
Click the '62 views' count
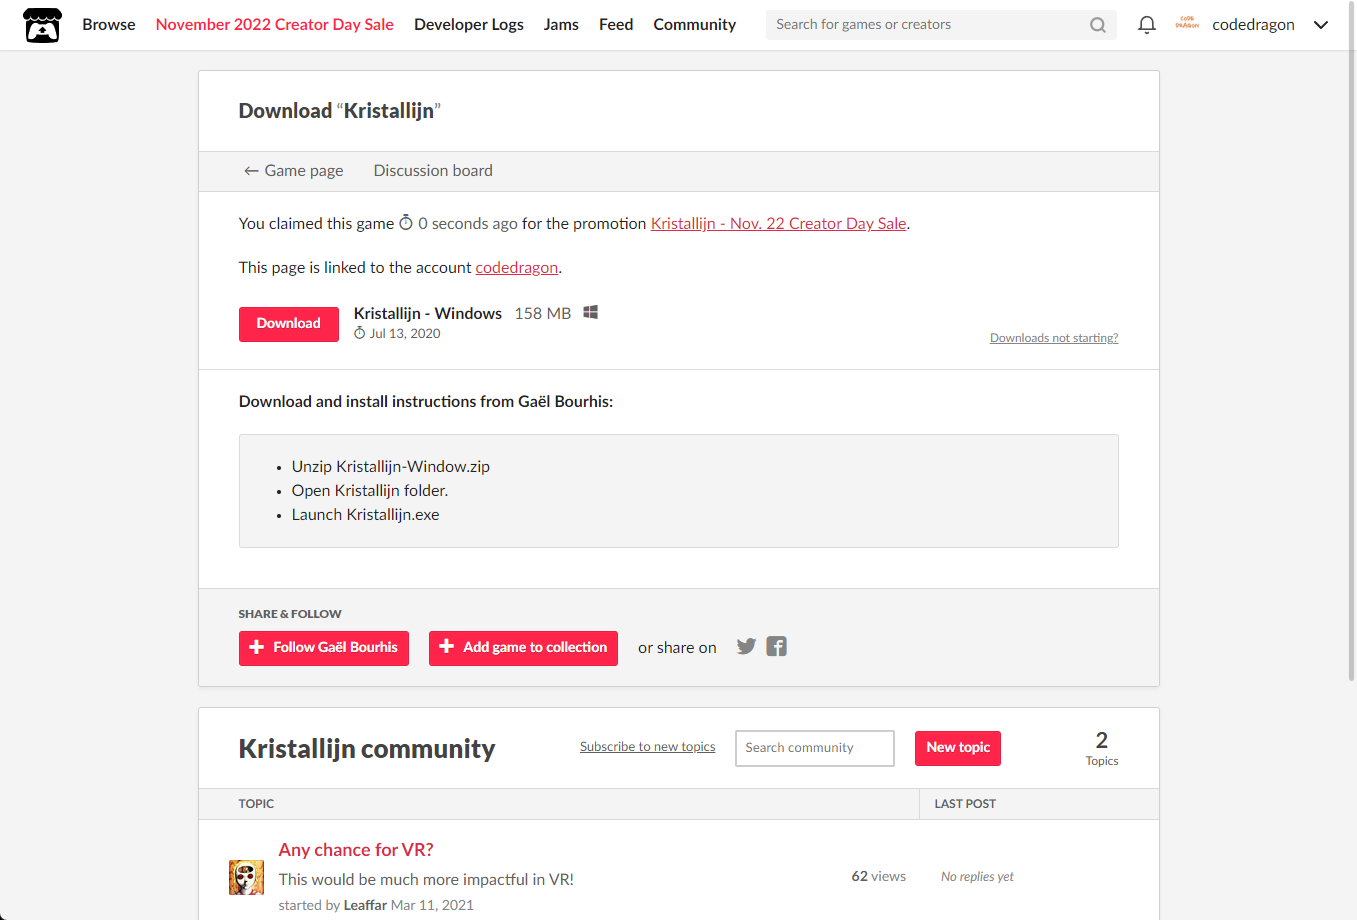[879, 877]
